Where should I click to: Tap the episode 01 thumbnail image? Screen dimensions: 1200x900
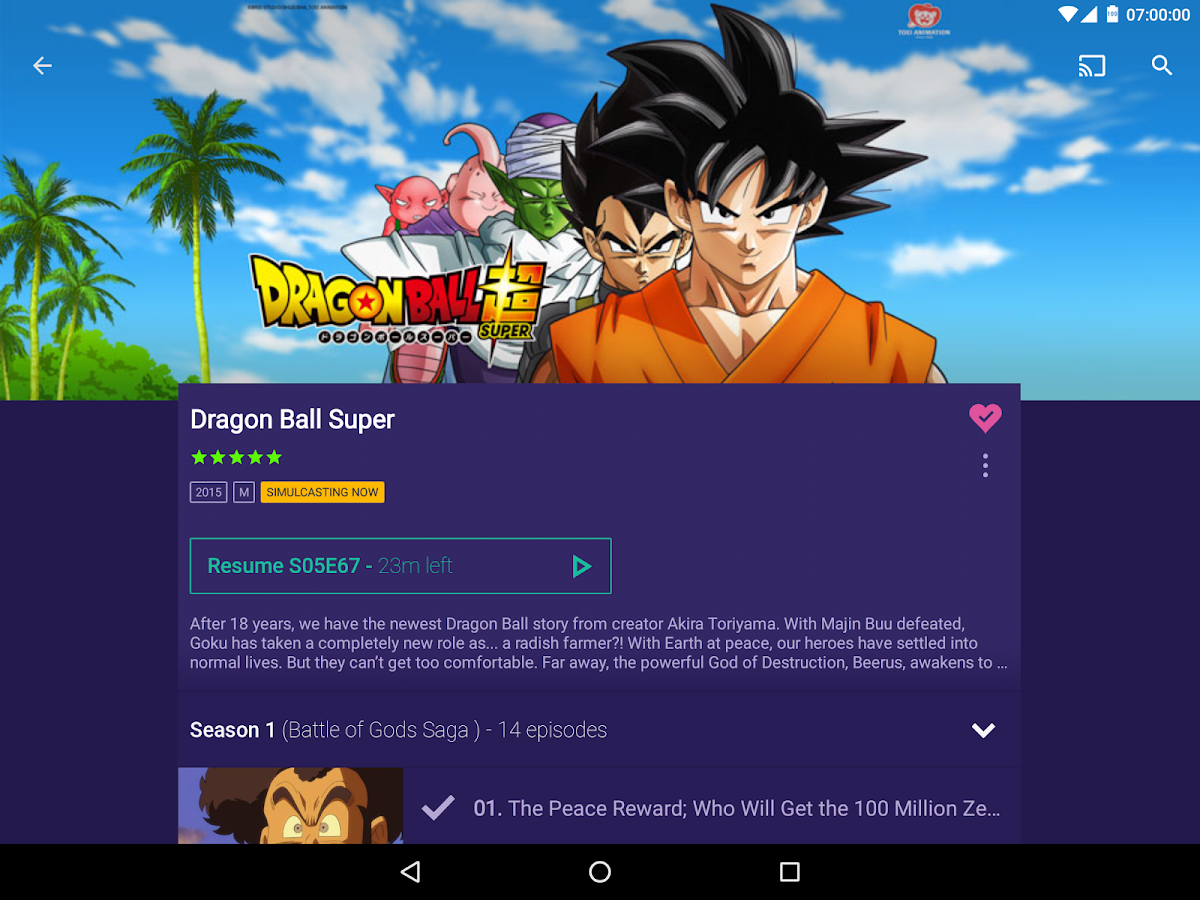coord(290,806)
